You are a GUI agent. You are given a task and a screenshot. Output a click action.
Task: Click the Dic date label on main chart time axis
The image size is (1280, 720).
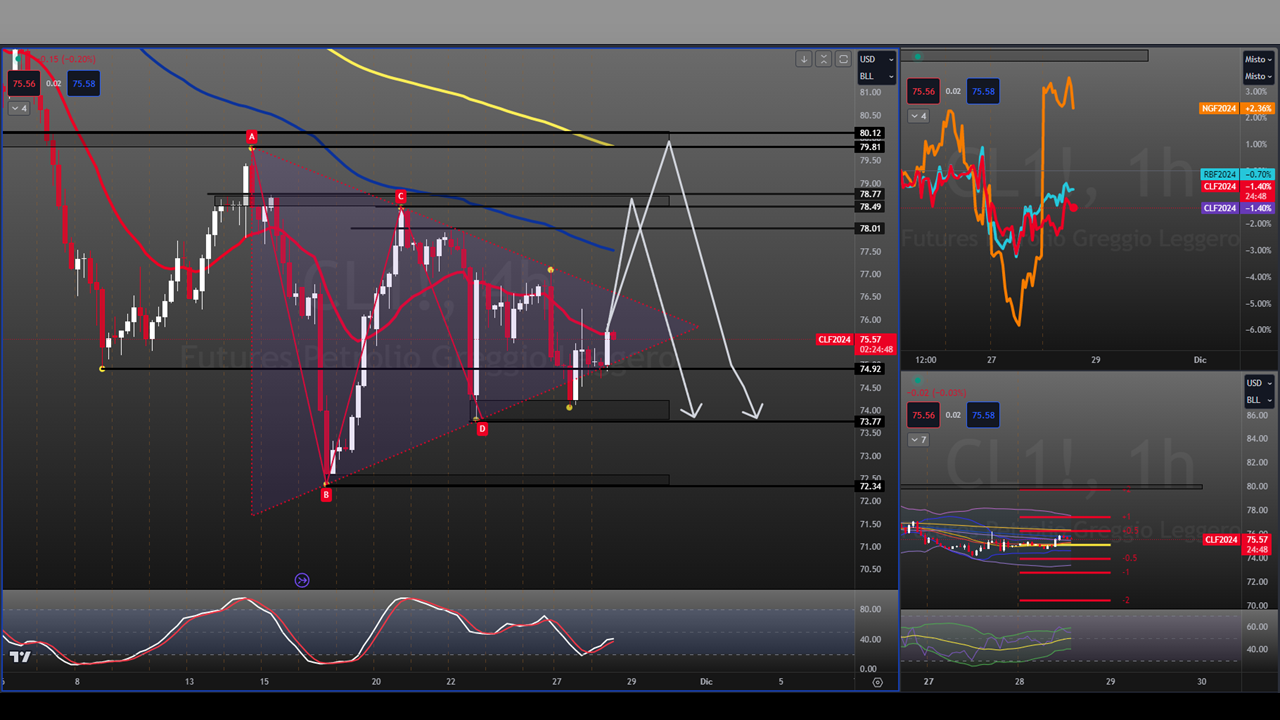point(706,682)
